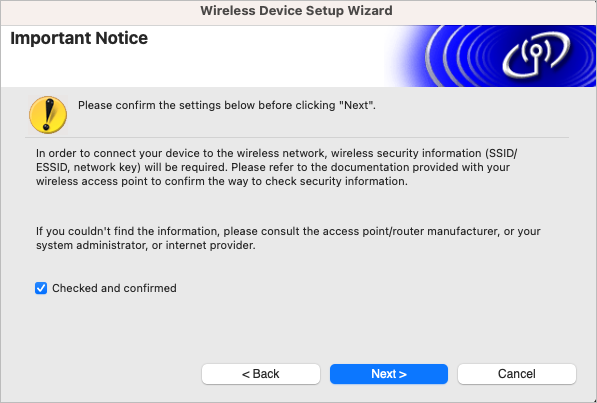597x403 pixels.
Task: Click the Wireless Device Setup Wizard title bar
Action: [297, 11]
